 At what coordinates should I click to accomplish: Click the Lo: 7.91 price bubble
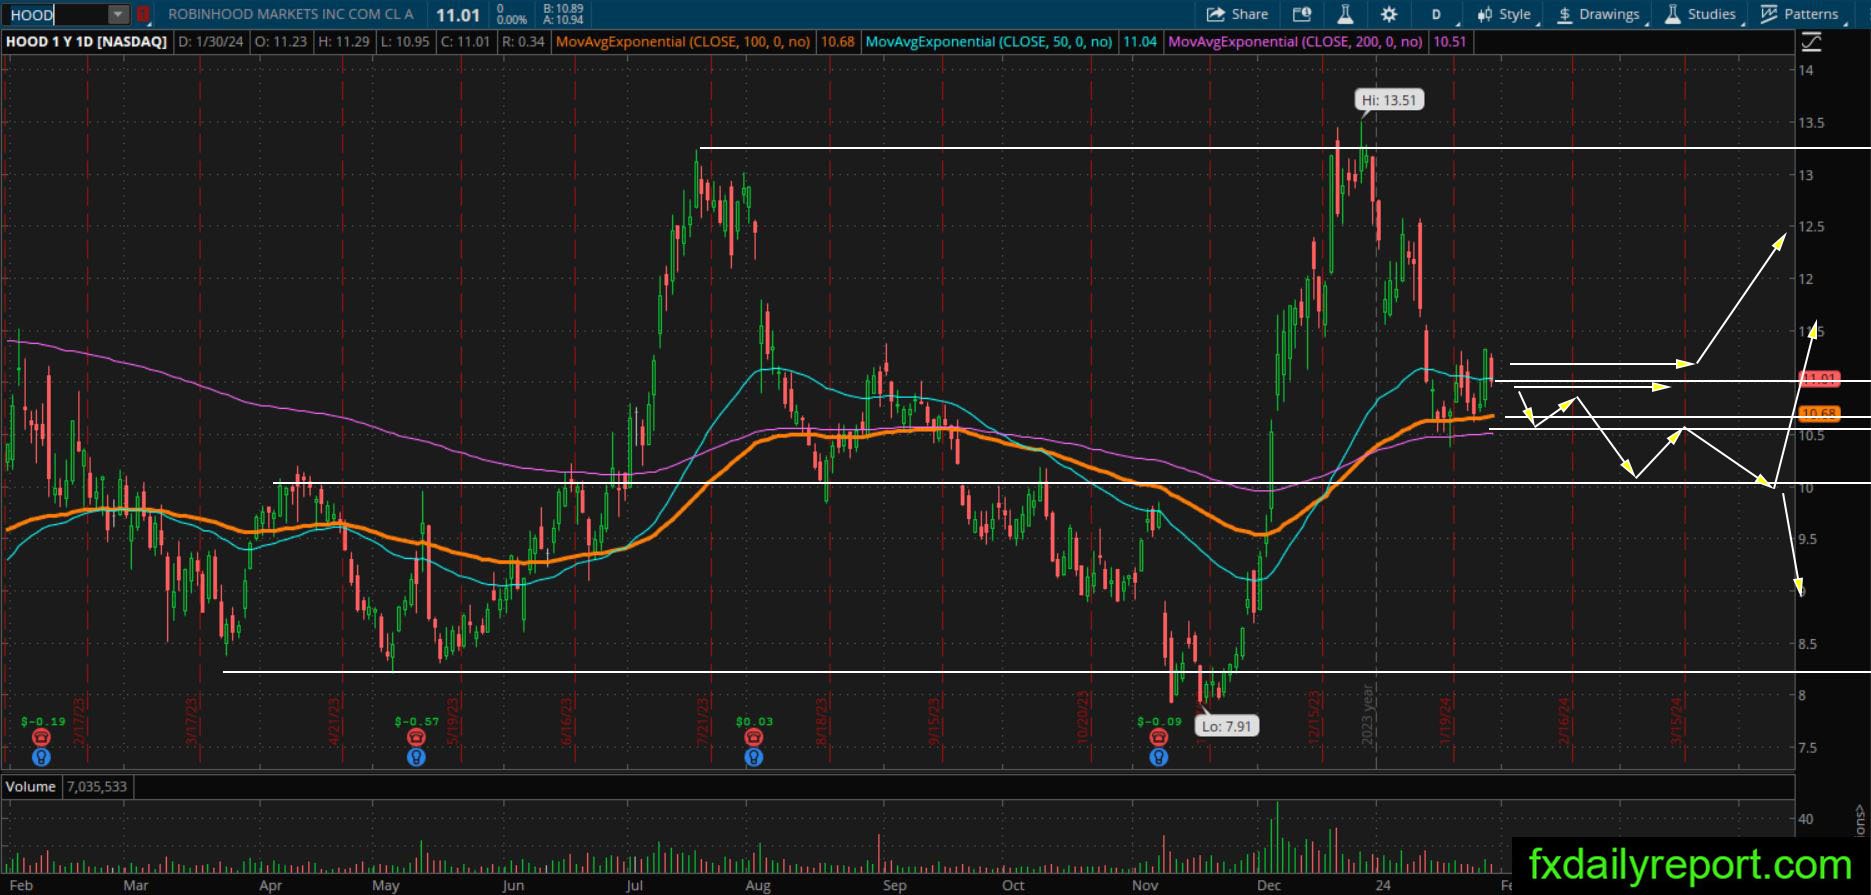(1226, 726)
